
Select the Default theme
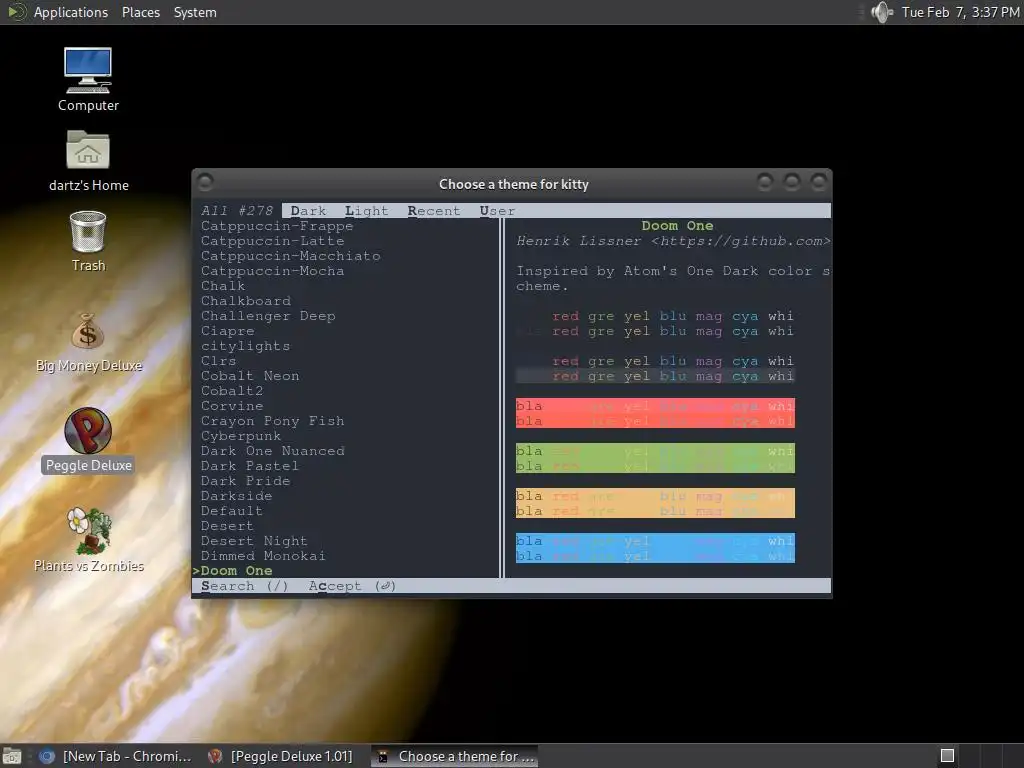tap(232, 511)
